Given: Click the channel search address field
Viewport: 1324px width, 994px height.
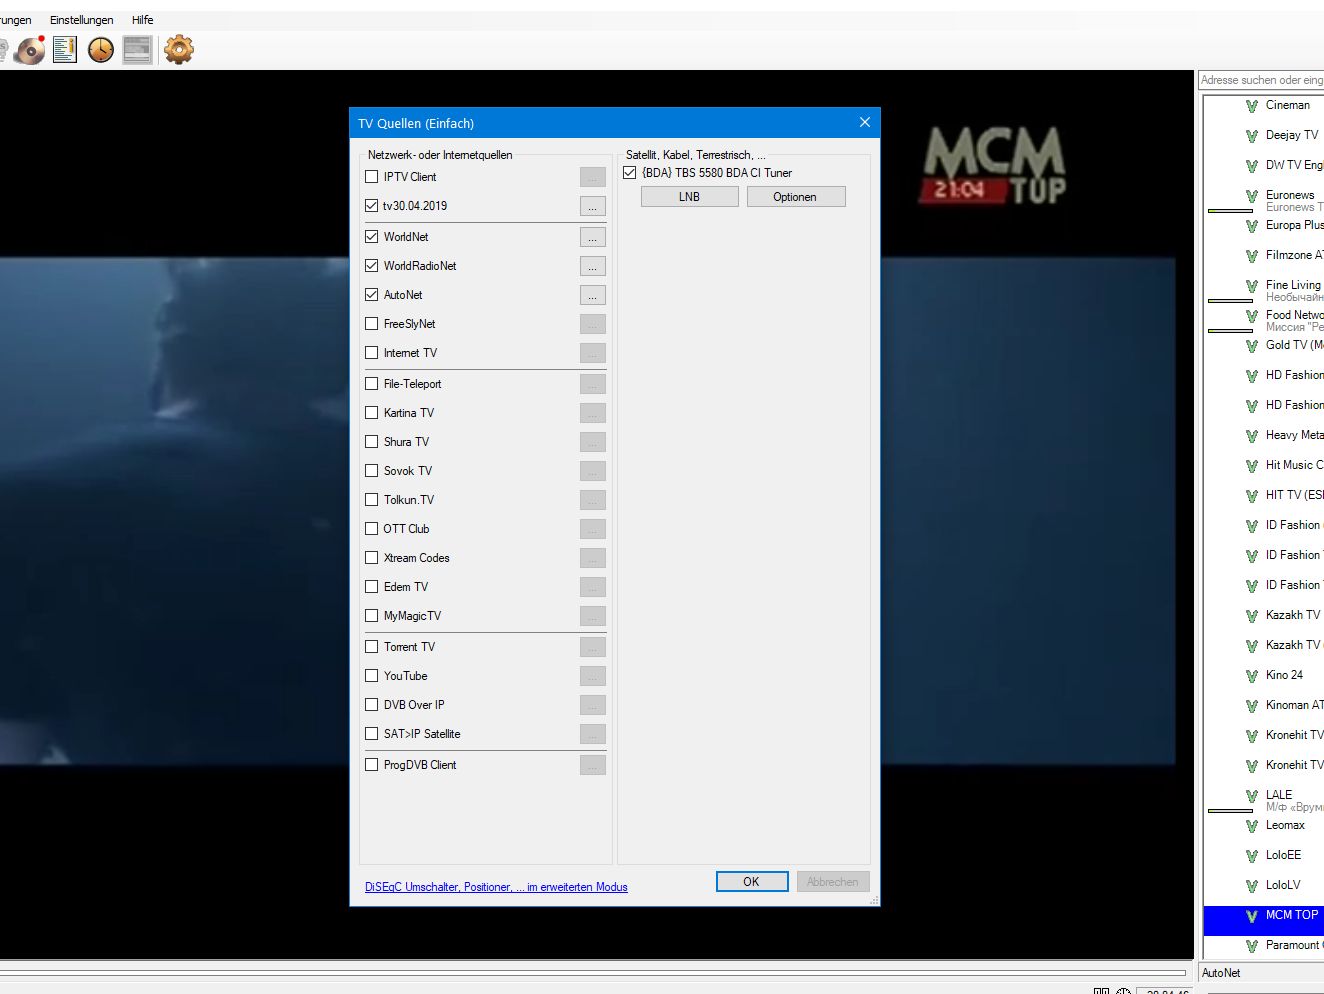Looking at the screenshot, I should click(1261, 80).
